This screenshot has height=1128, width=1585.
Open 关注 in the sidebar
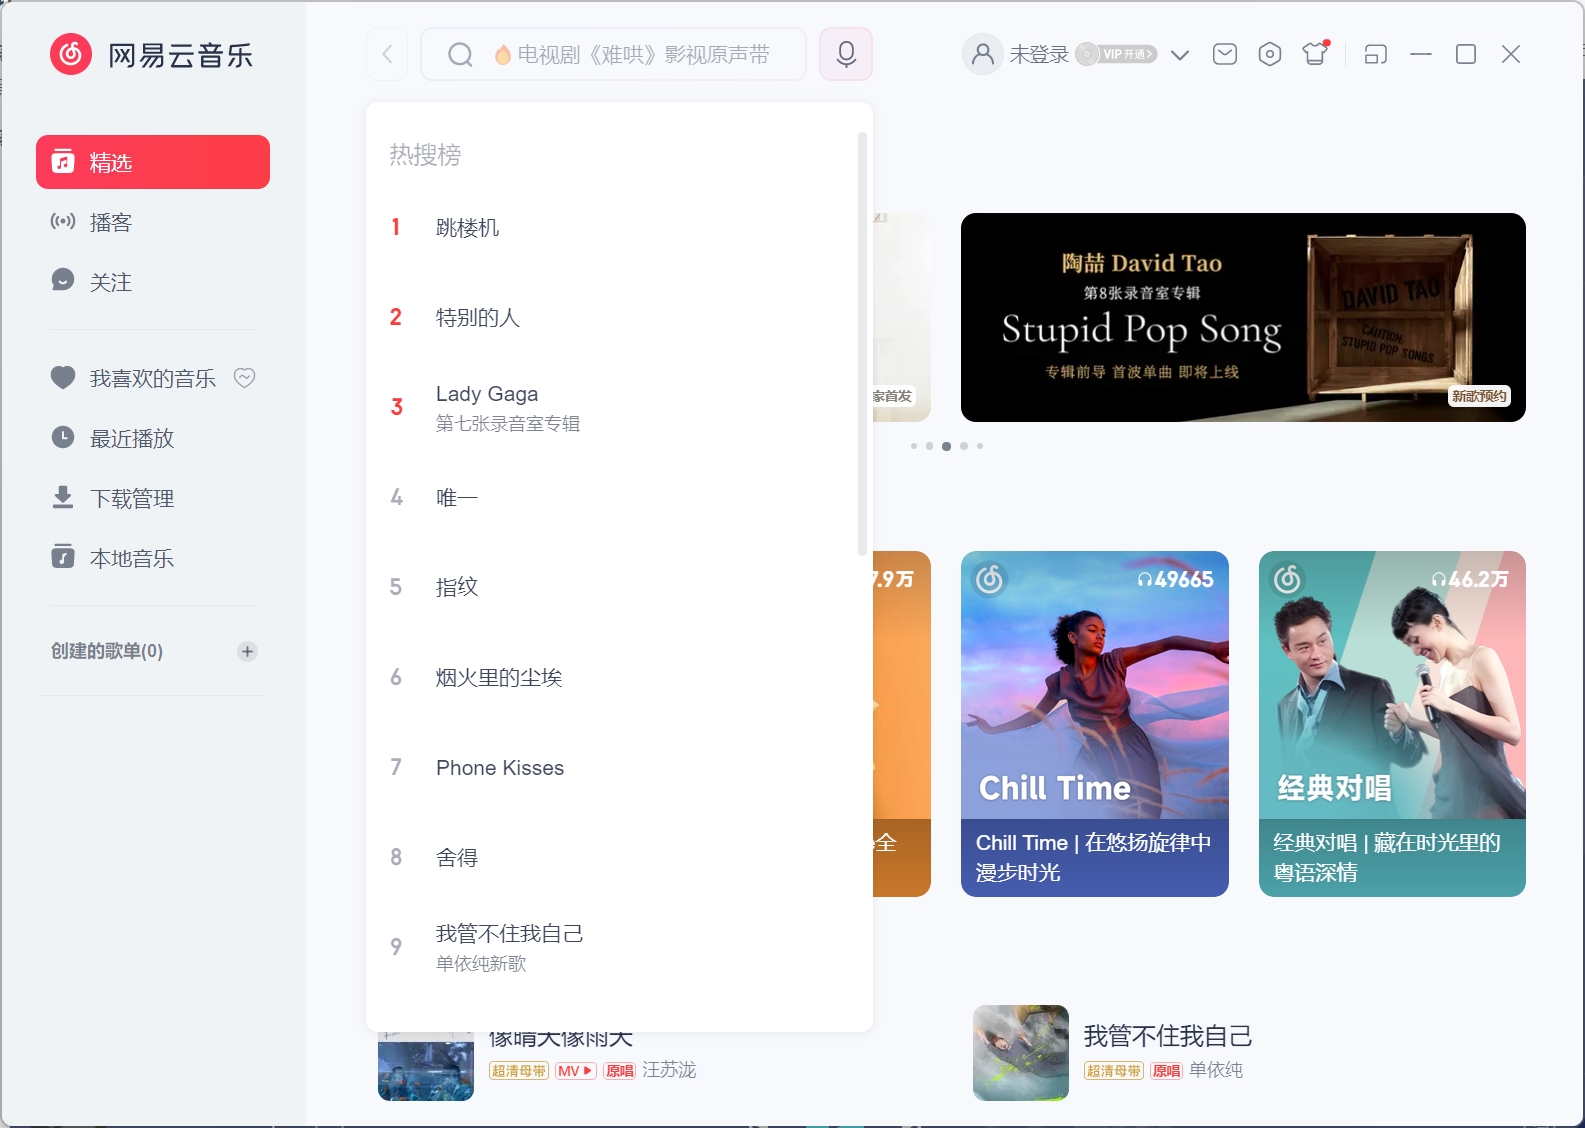[x=153, y=282]
